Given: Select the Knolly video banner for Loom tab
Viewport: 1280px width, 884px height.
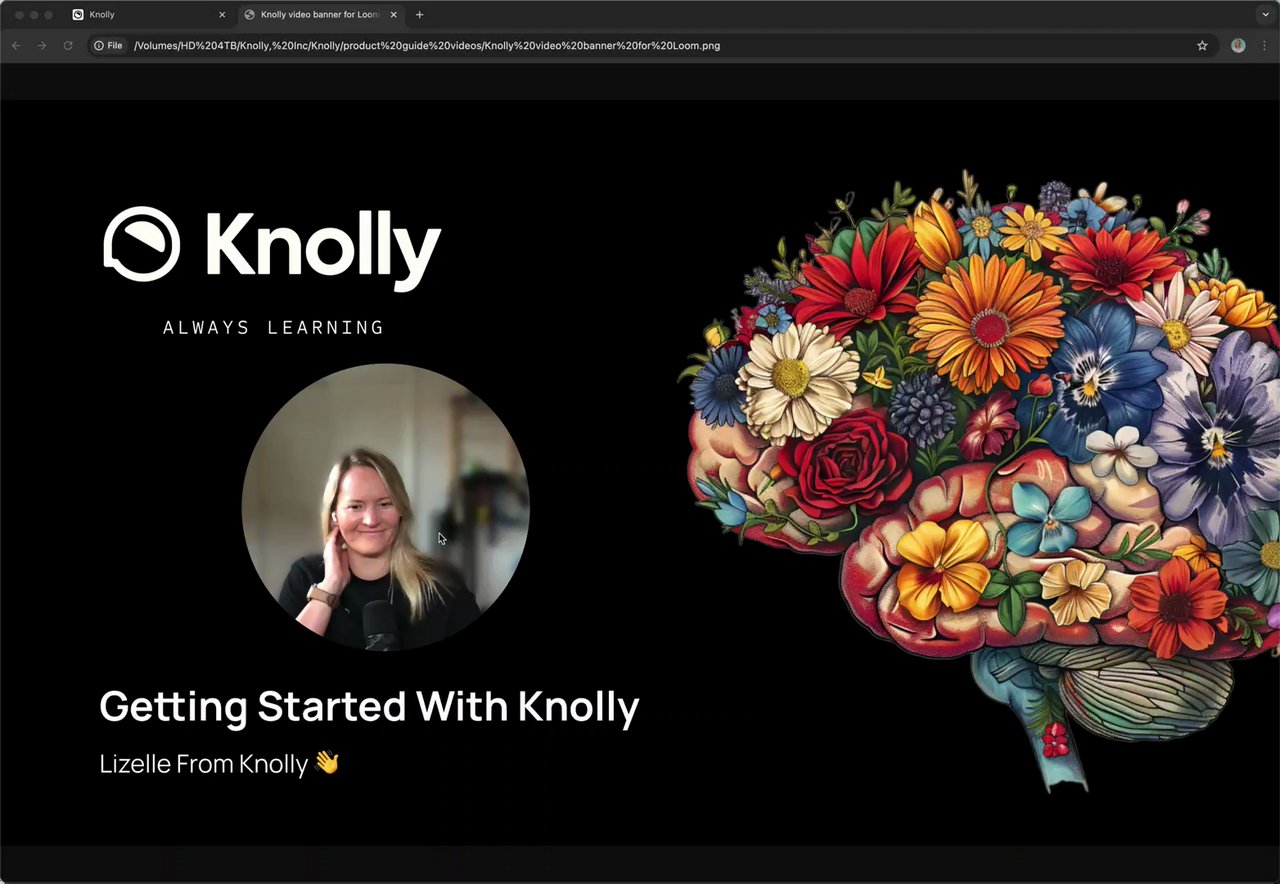Looking at the screenshot, I should 320,15.
